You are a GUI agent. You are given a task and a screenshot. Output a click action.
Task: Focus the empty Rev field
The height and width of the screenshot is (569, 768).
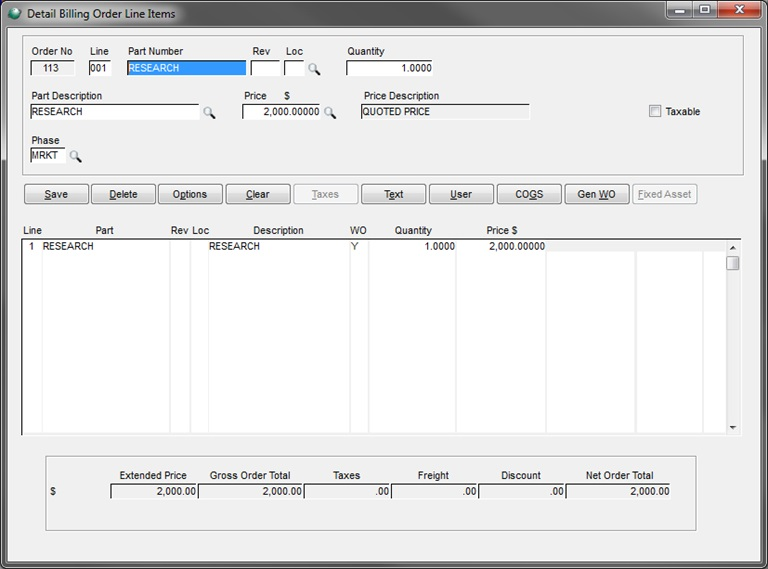[x=265, y=68]
